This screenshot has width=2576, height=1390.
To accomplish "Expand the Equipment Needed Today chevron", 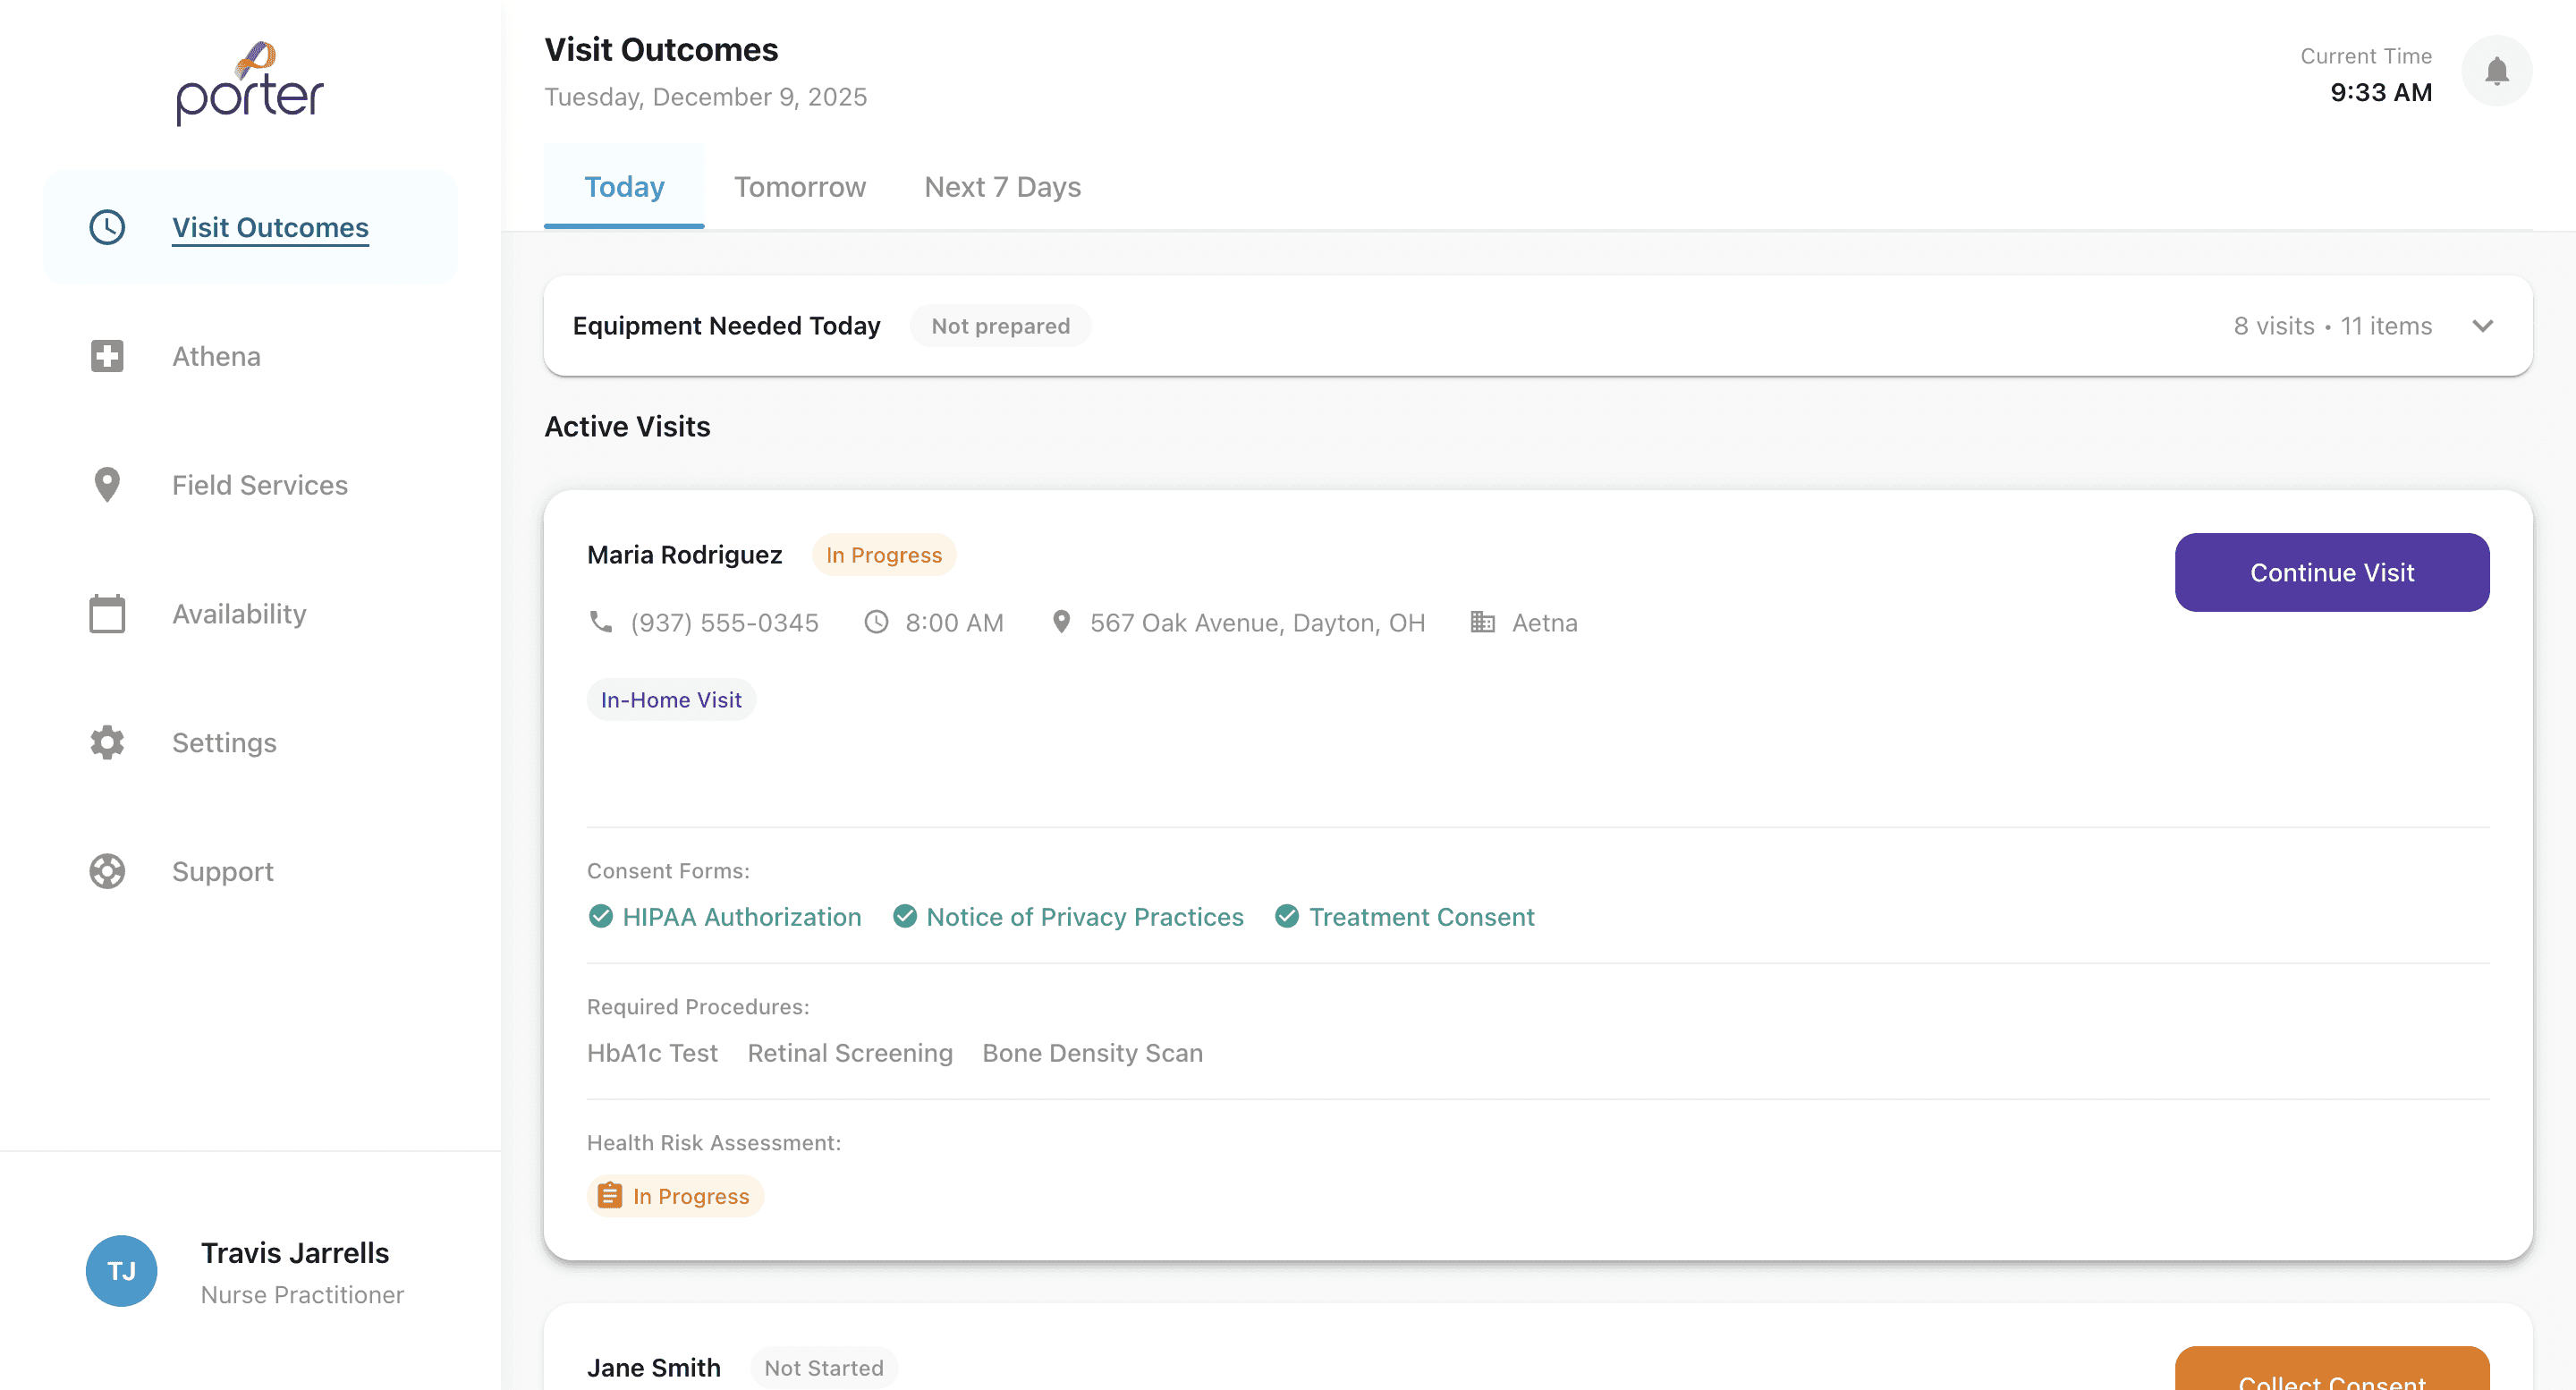I will click(2482, 326).
